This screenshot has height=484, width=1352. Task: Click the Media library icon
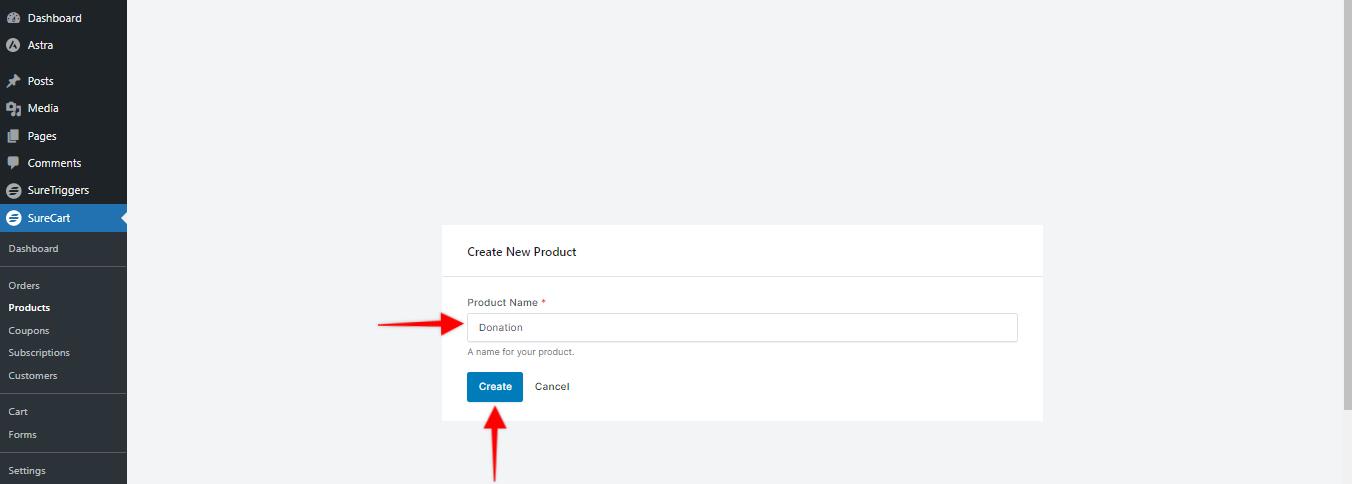tap(13, 108)
